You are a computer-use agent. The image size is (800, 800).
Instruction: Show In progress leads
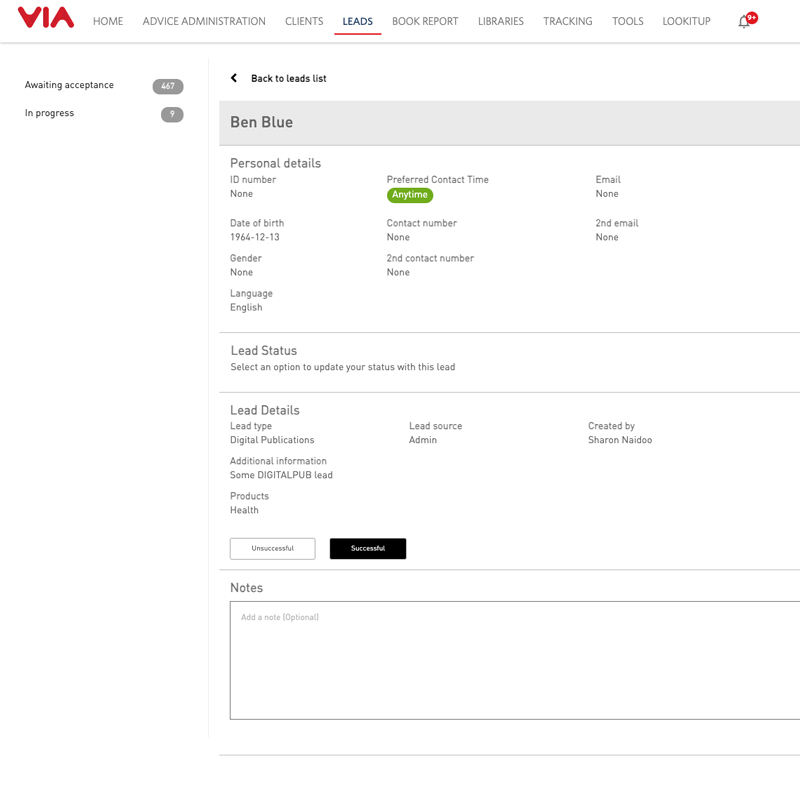49,113
